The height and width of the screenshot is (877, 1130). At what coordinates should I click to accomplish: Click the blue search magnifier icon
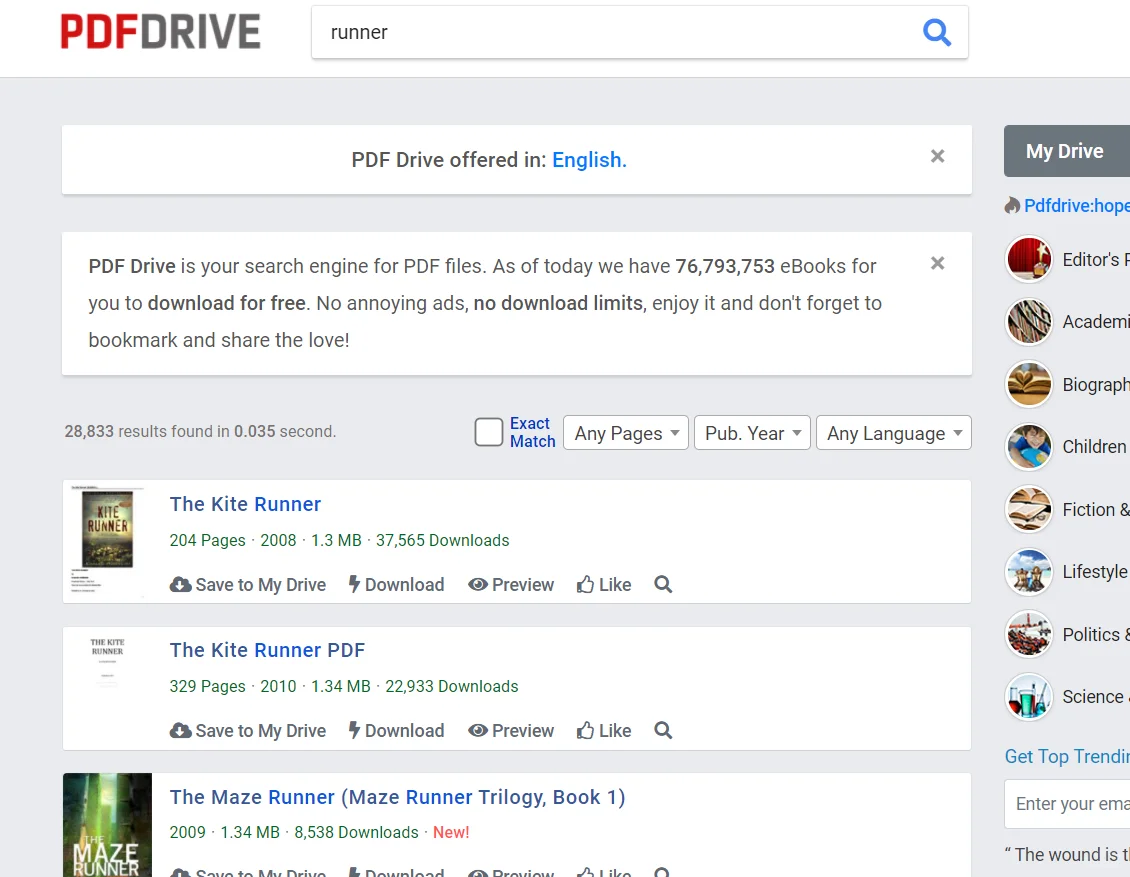[x=937, y=32]
